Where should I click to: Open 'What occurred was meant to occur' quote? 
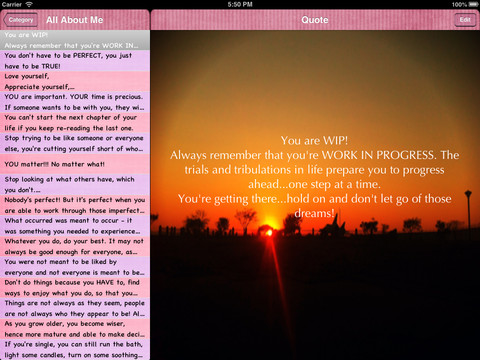(x=75, y=226)
